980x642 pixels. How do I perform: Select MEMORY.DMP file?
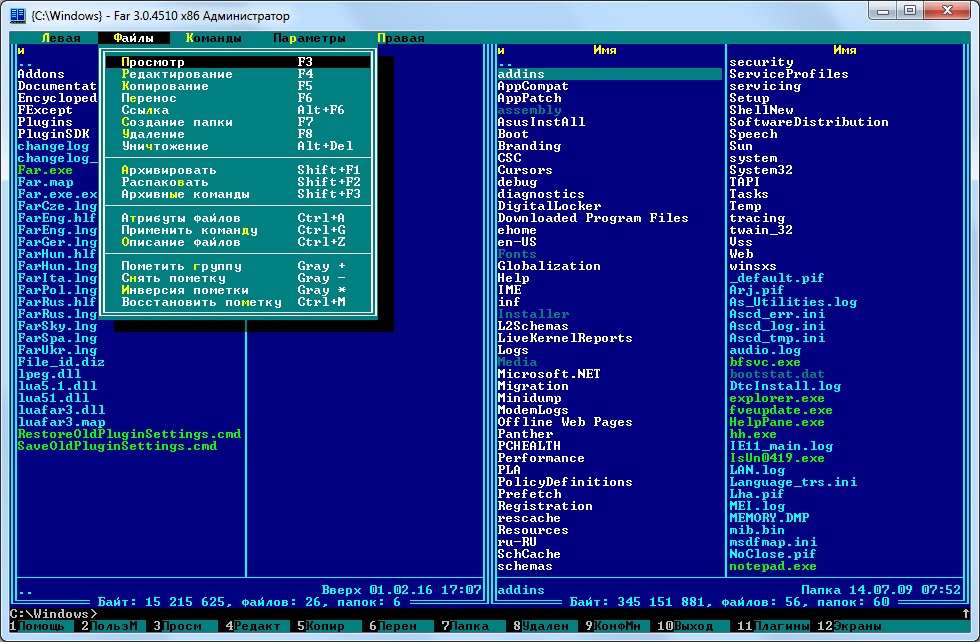769,518
